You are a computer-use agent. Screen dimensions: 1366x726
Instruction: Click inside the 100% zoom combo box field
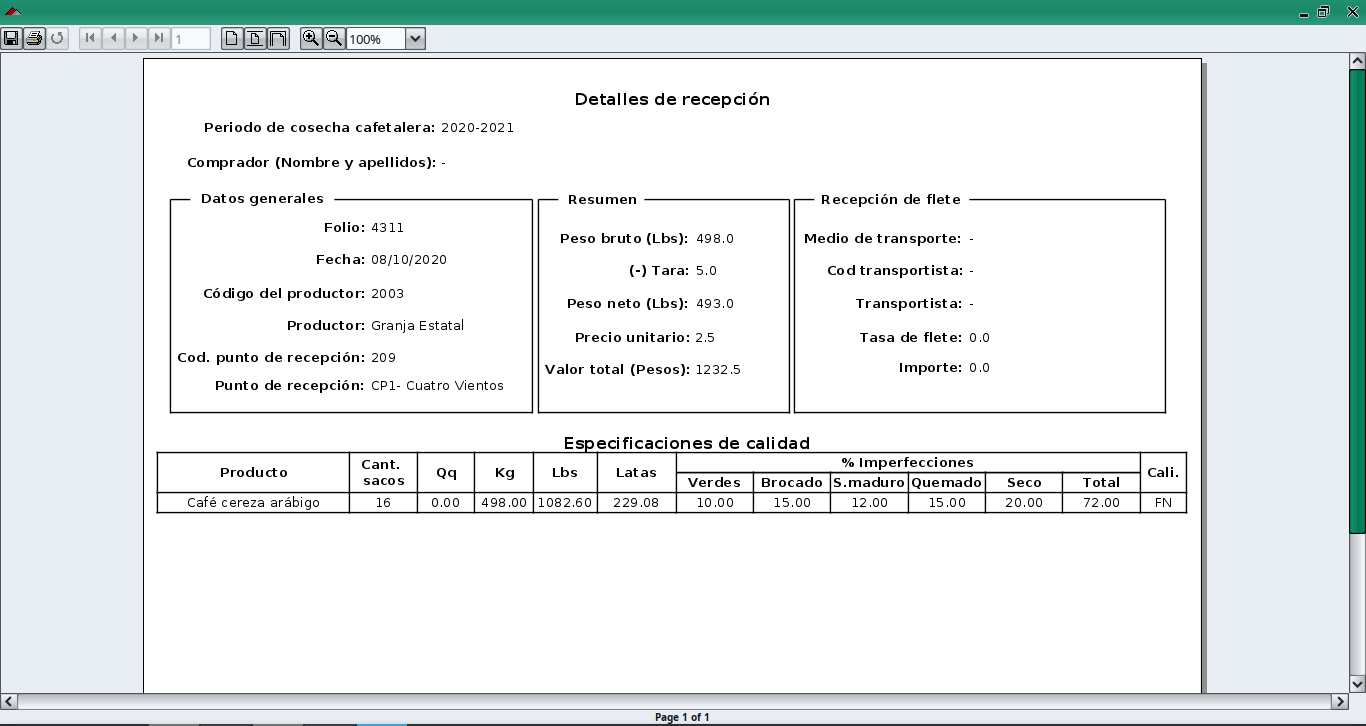pos(375,39)
